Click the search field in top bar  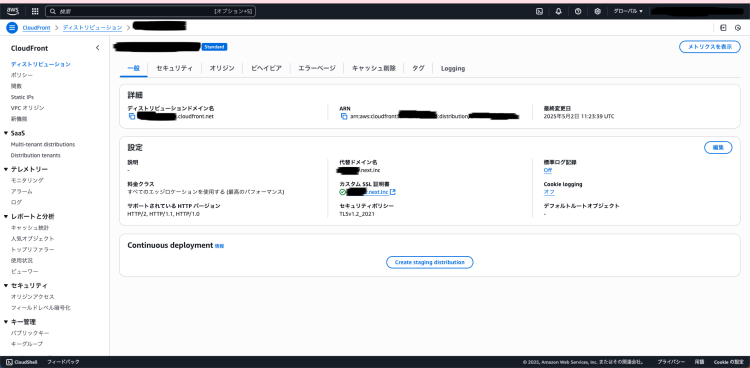[150, 11]
